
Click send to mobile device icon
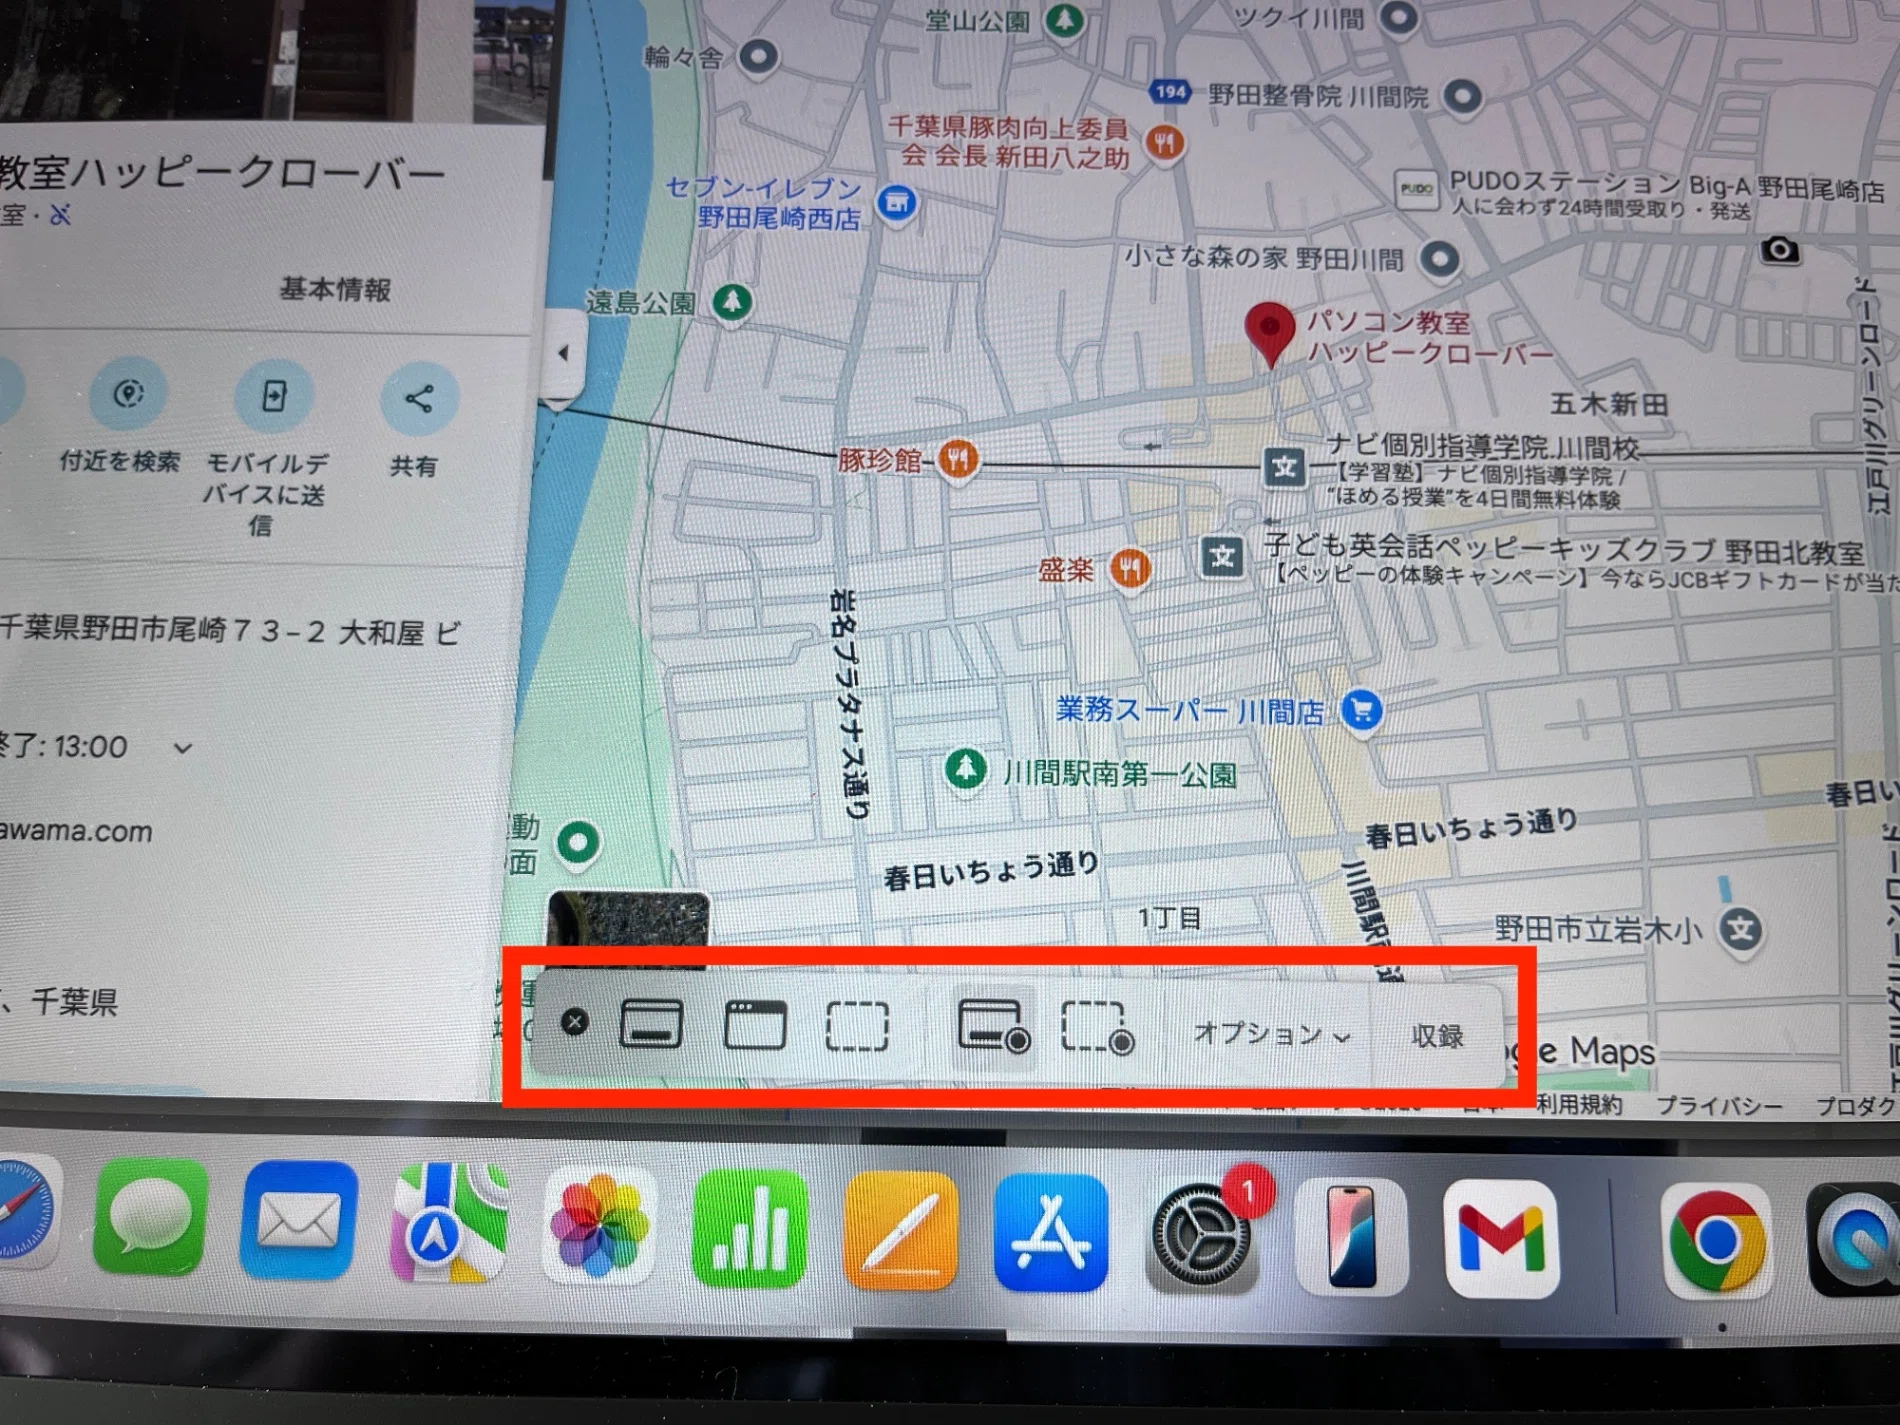[x=274, y=396]
